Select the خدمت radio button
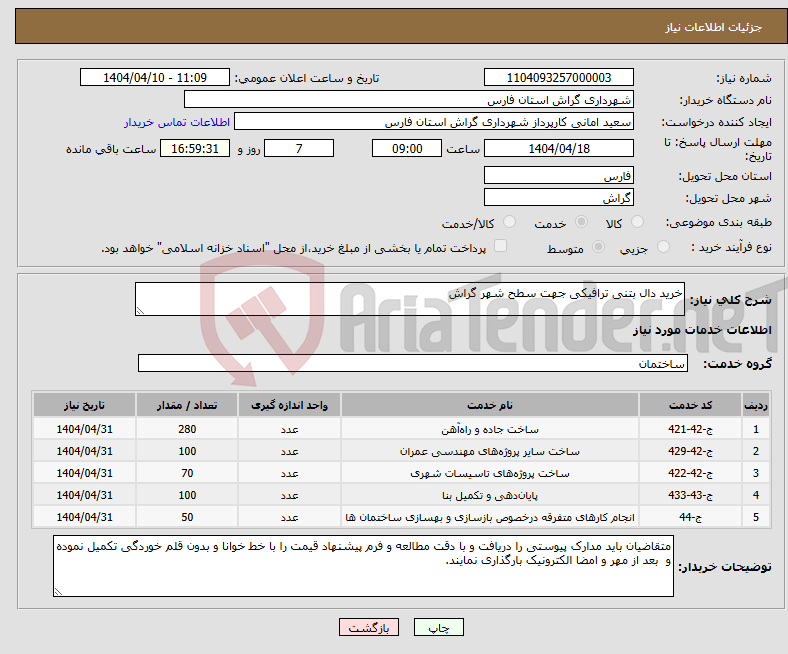The width and height of the screenshot is (788, 654). coord(581,222)
